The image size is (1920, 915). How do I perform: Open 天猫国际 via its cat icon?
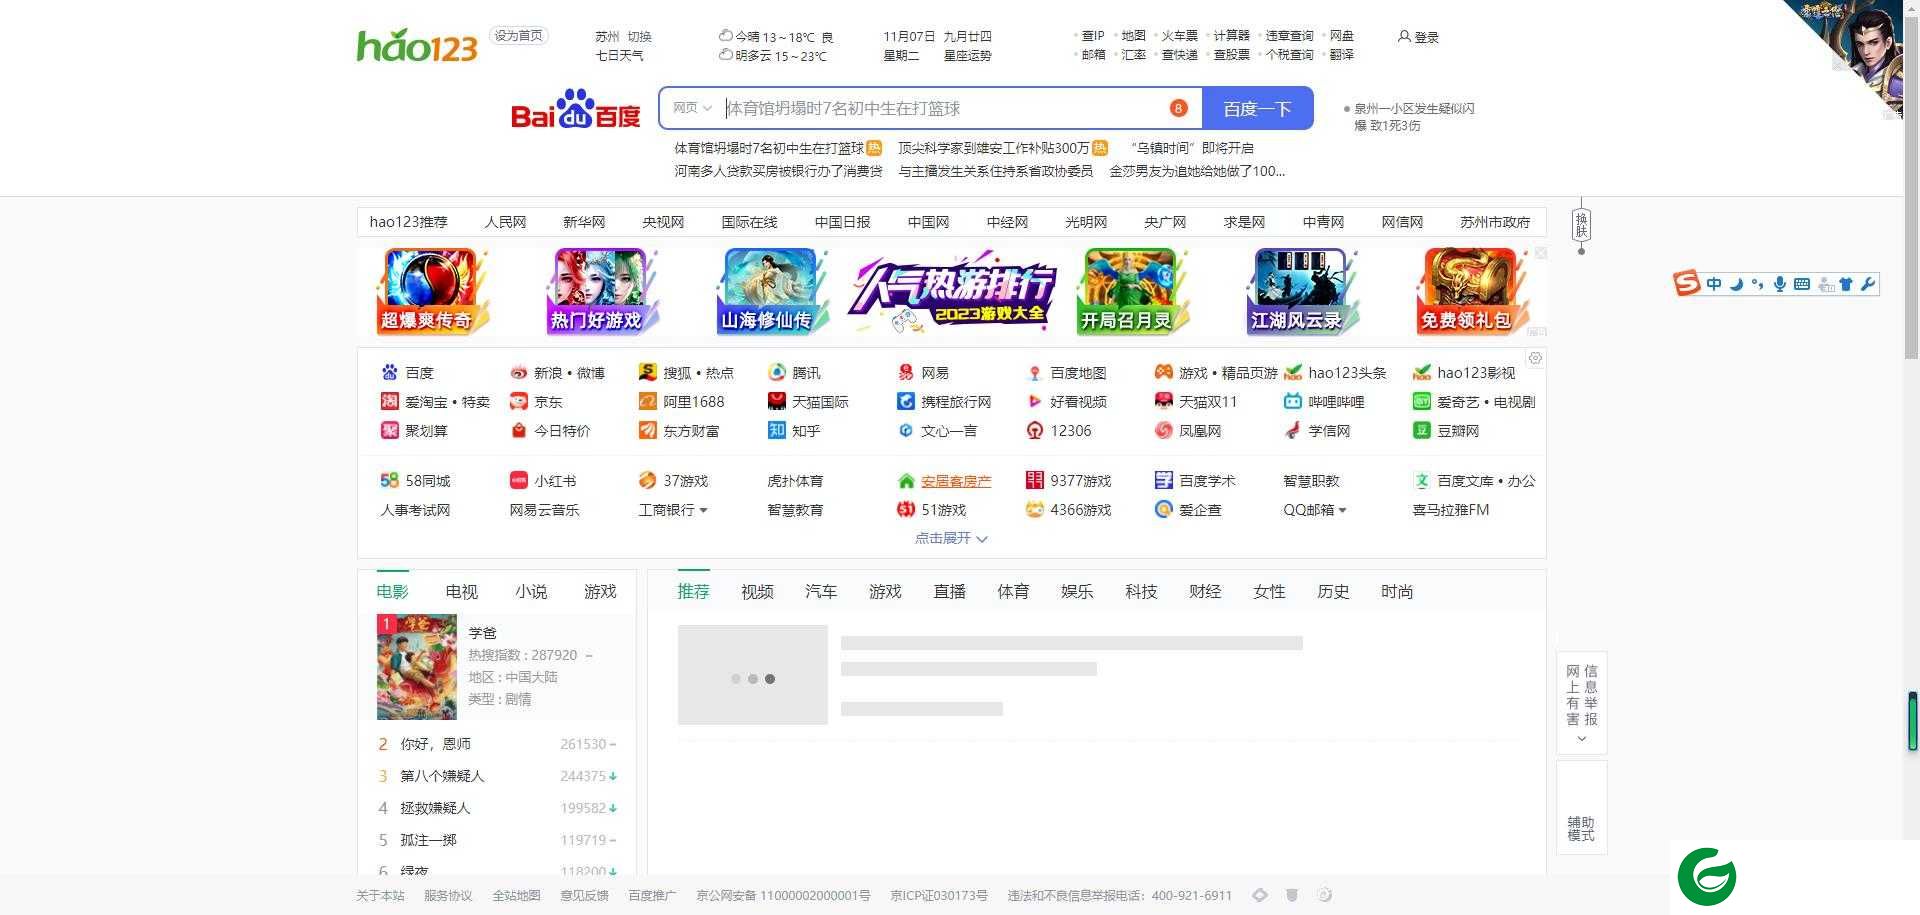(x=776, y=401)
